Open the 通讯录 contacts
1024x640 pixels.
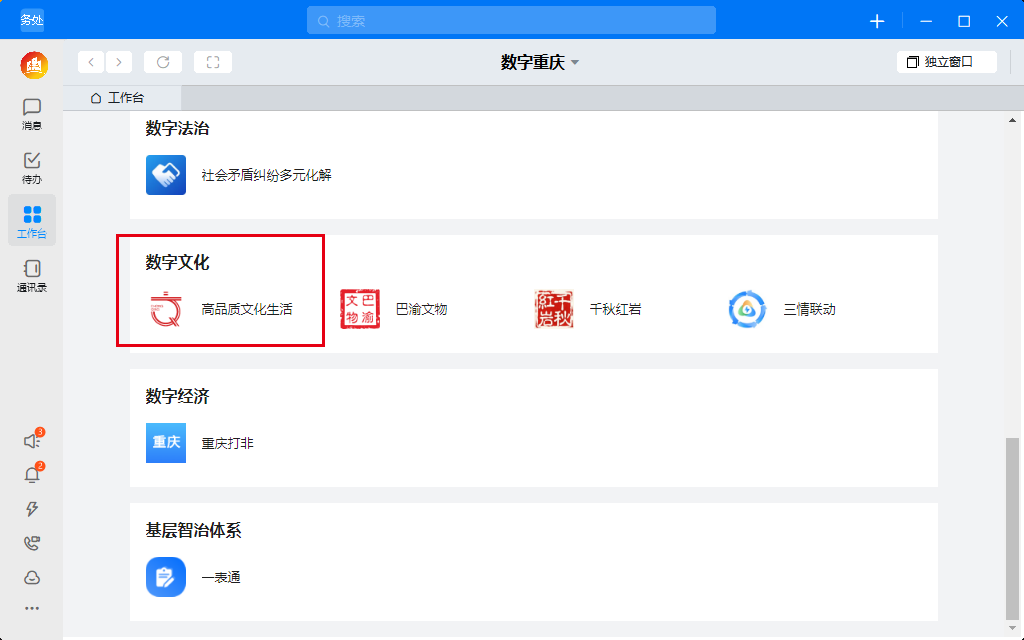coord(31,276)
